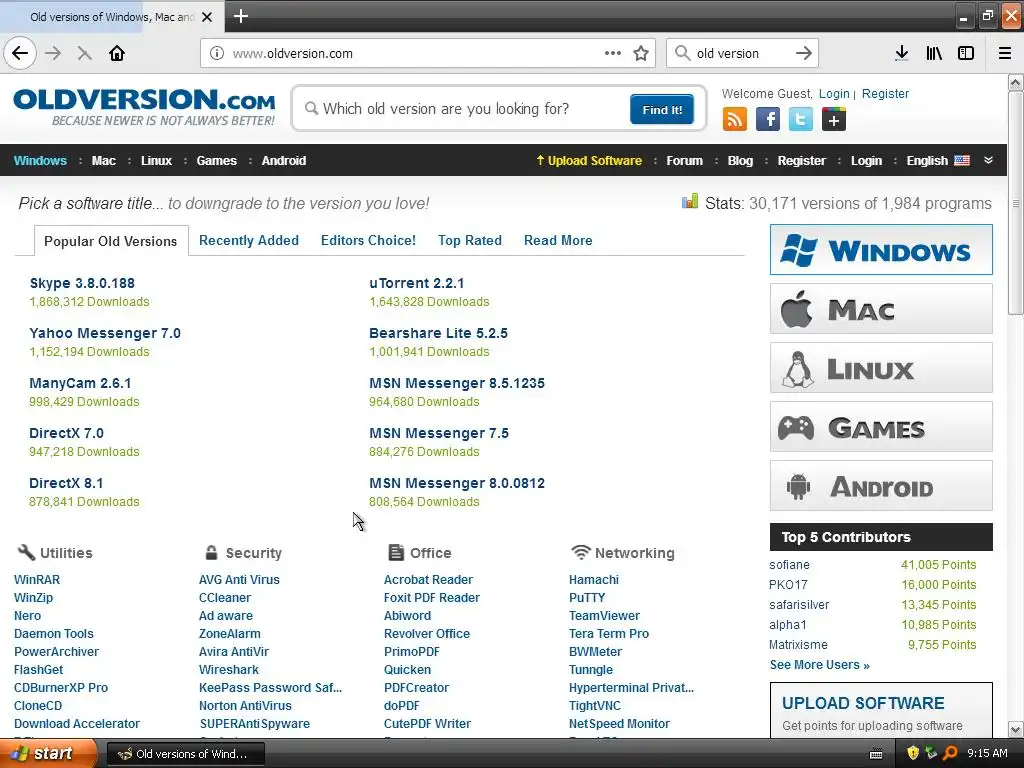Screen dimensions: 1024x768
Task: Open Skype 3.8.0.188 link
Action: pos(82,283)
